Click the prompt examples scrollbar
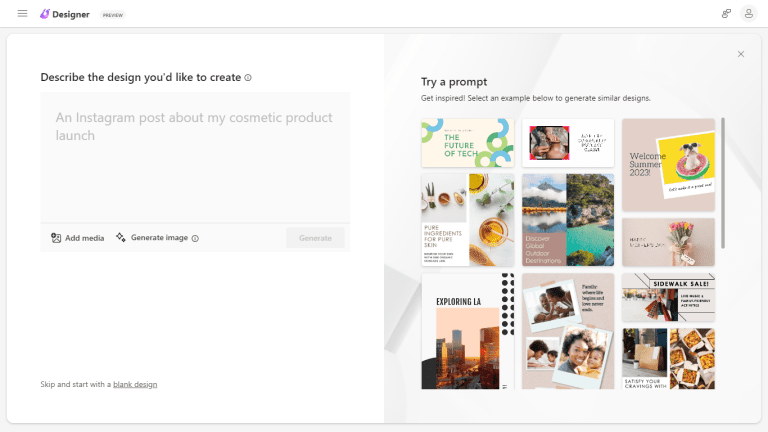 (x=722, y=183)
